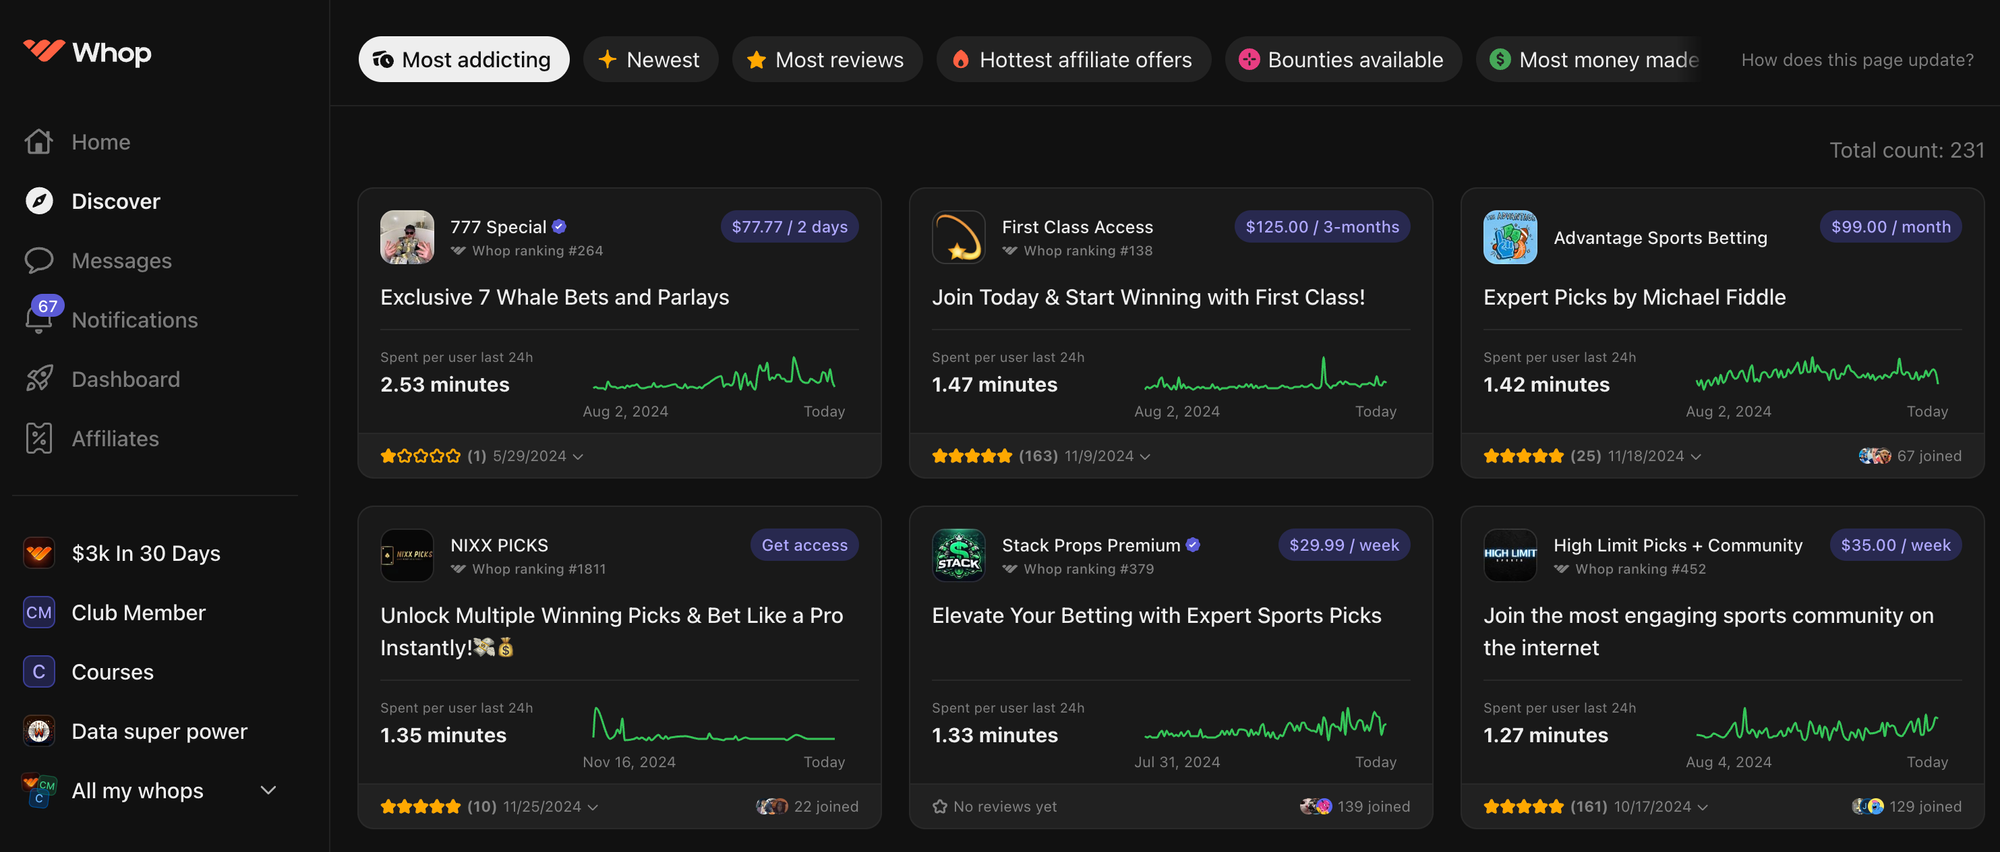Select the Hottest affiliate offers tab
The height and width of the screenshot is (852, 2000).
(x=1073, y=60)
